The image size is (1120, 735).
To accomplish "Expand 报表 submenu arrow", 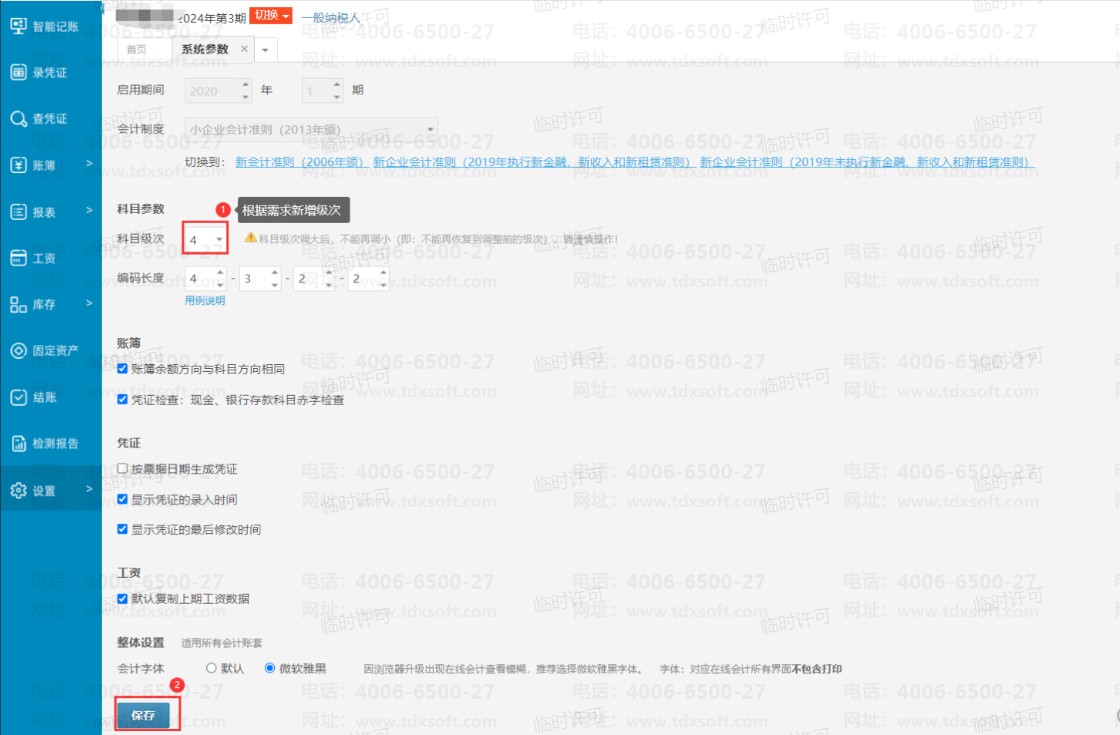I will click(x=89, y=210).
